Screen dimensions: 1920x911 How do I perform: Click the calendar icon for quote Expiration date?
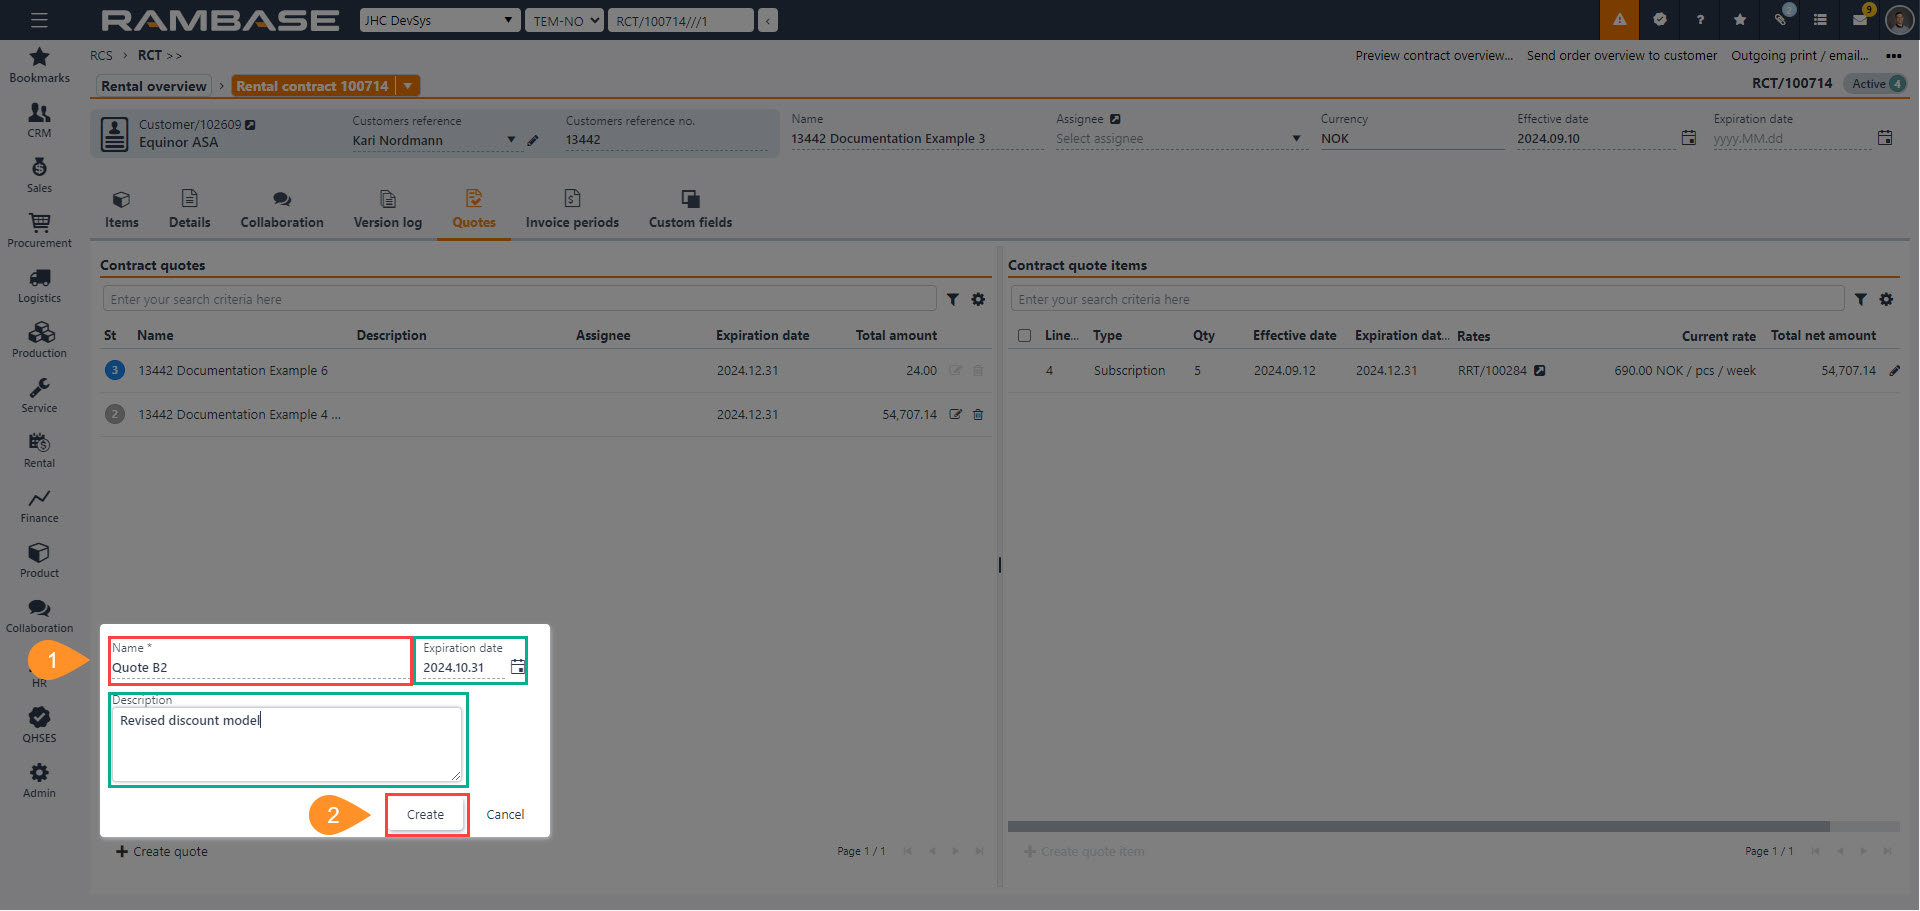click(517, 667)
